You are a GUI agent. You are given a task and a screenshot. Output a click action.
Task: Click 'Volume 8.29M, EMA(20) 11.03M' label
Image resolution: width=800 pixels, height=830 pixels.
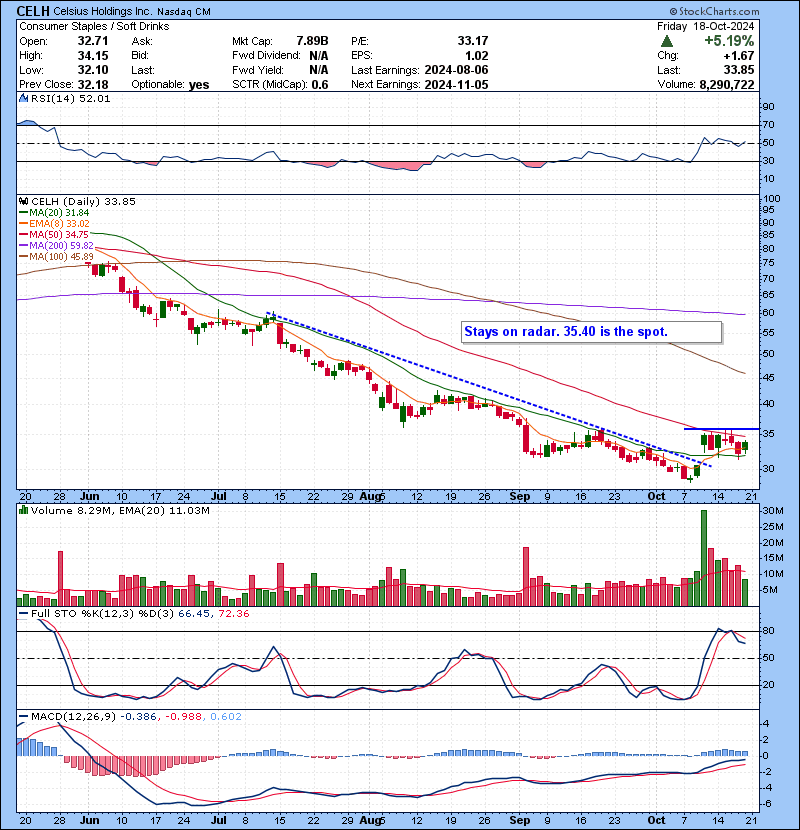point(120,510)
